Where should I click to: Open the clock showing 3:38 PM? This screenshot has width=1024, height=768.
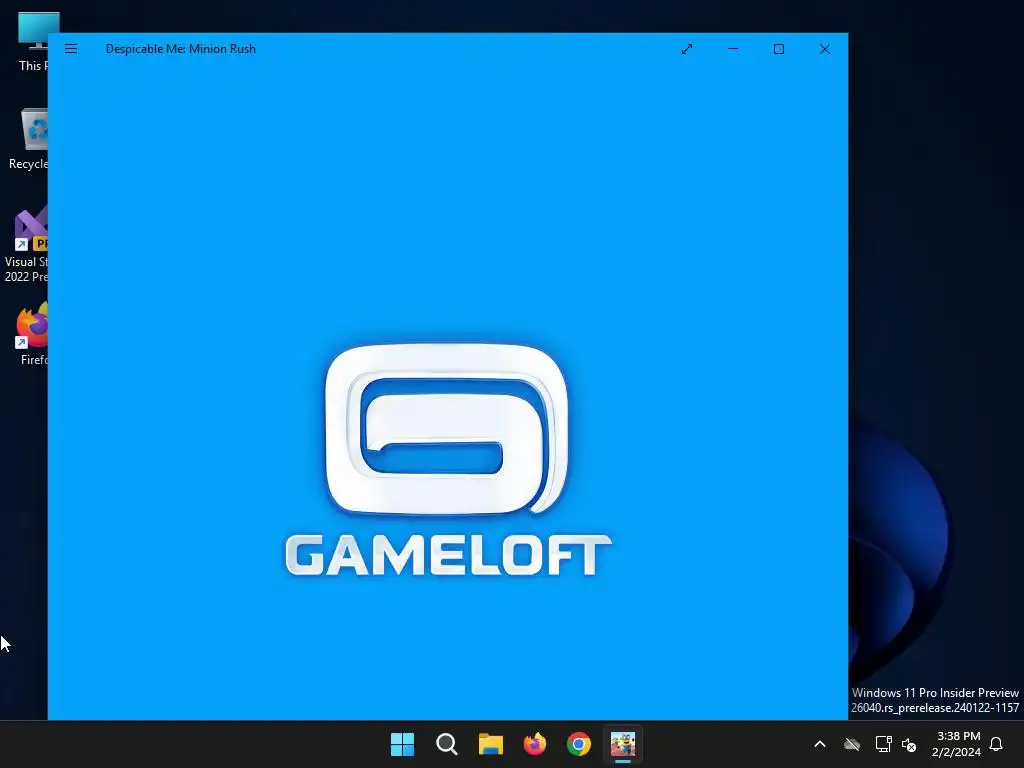click(957, 744)
